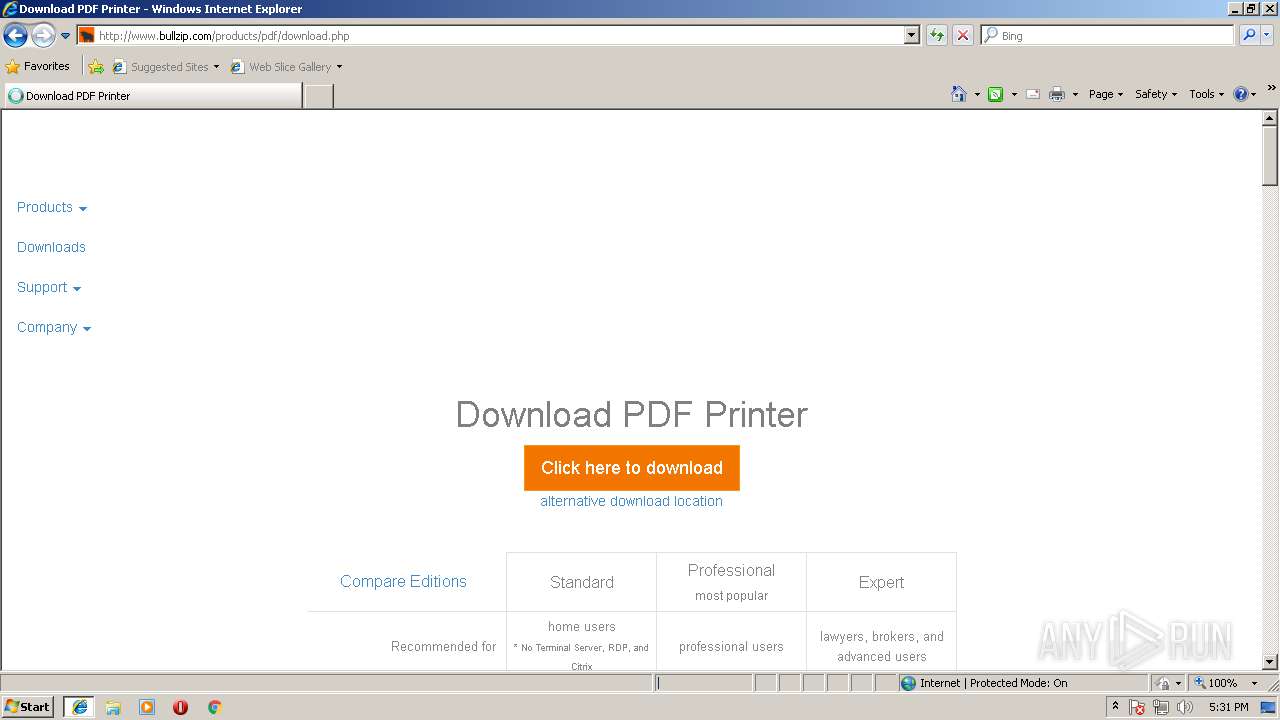The image size is (1280, 720).
Task: Click the 'professional users' table cell
Action: [731, 647]
